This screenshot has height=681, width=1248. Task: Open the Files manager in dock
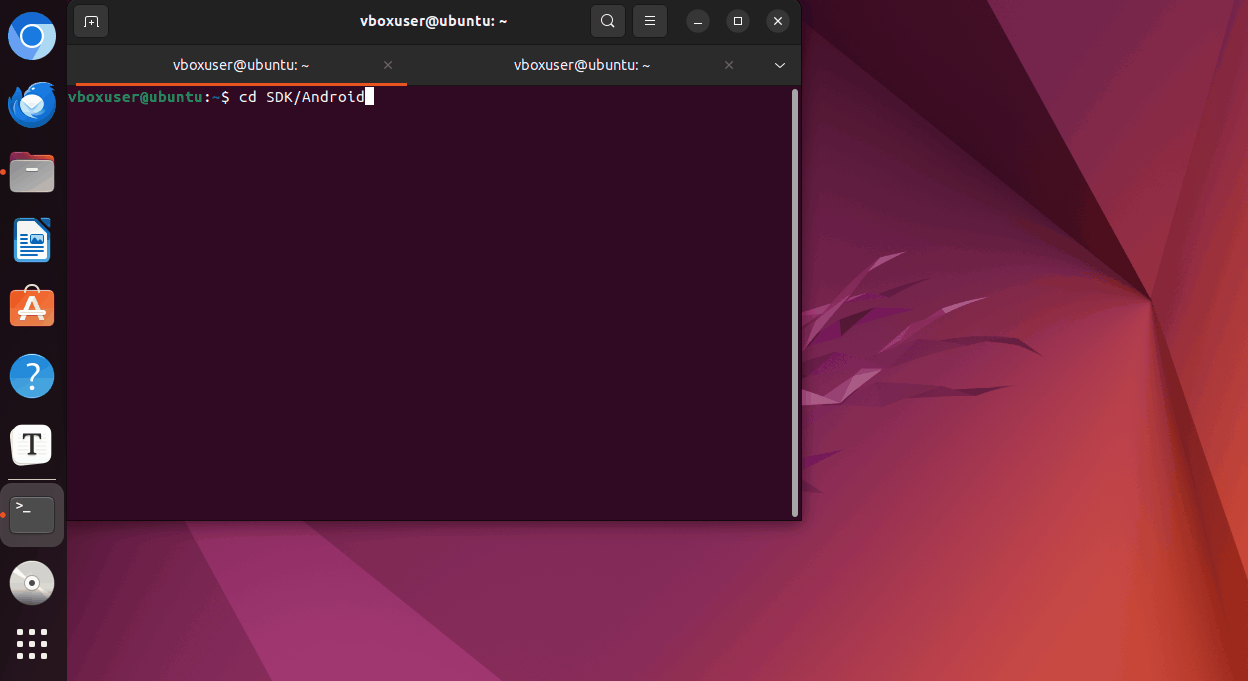pos(32,173)
